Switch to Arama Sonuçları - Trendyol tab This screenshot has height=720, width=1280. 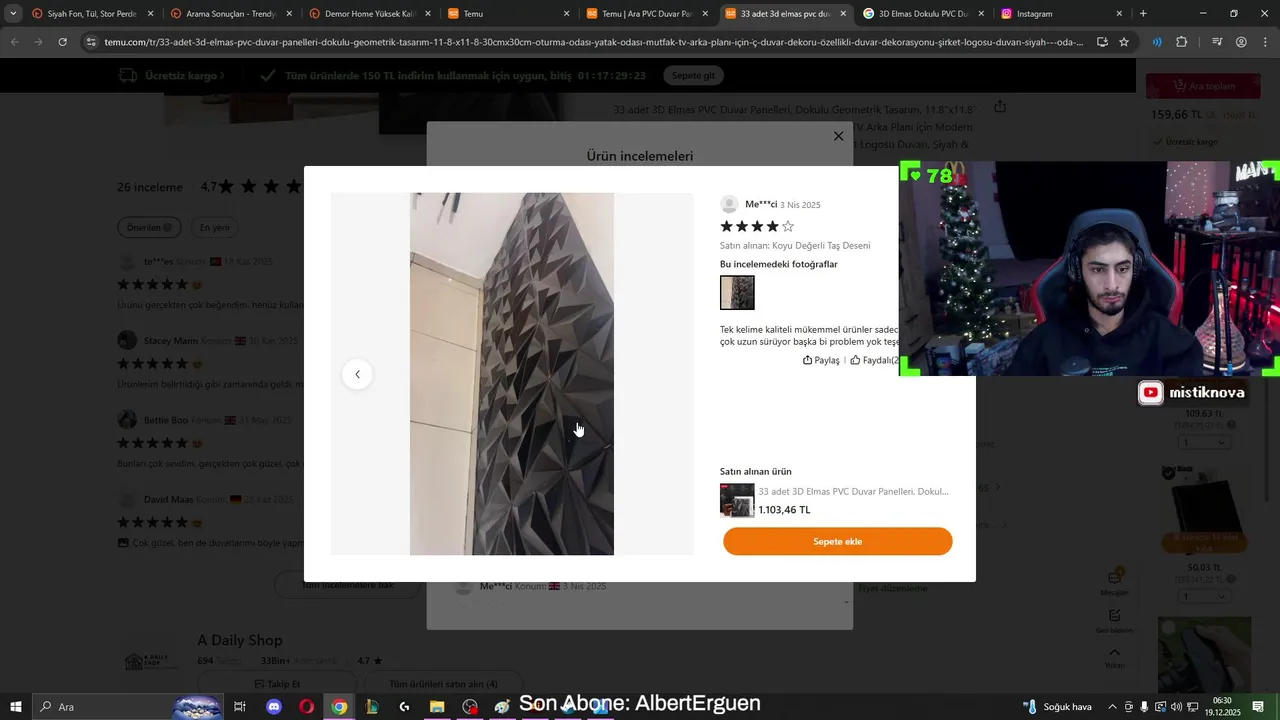pyautogui.click(x=230, y=14)
